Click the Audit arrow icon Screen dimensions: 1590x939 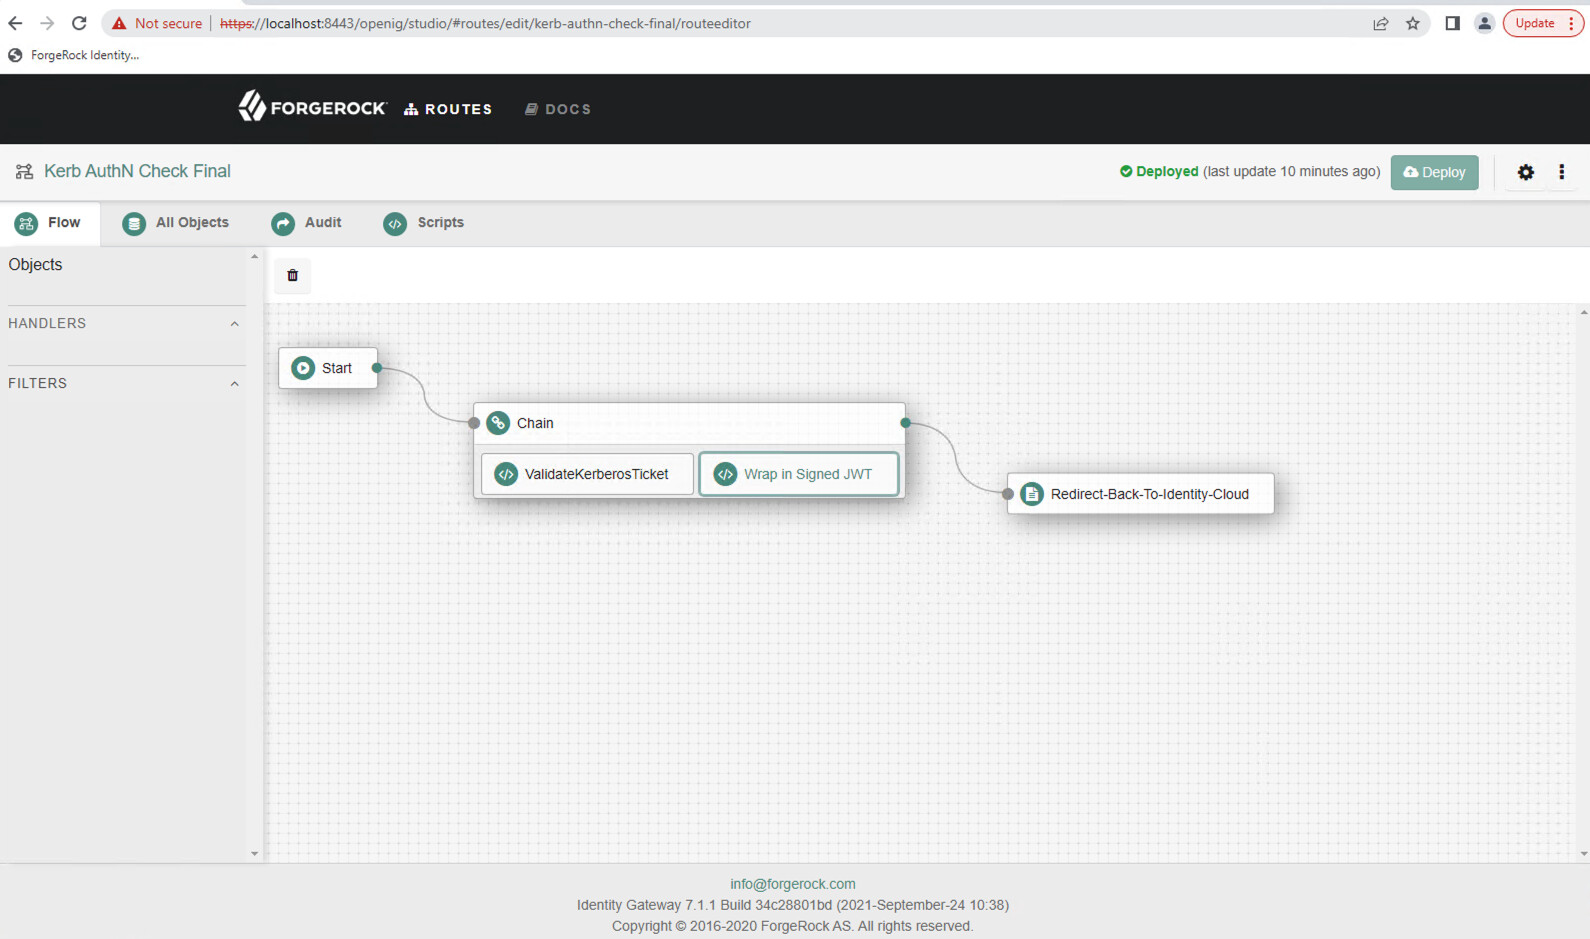tap(283, 224)
